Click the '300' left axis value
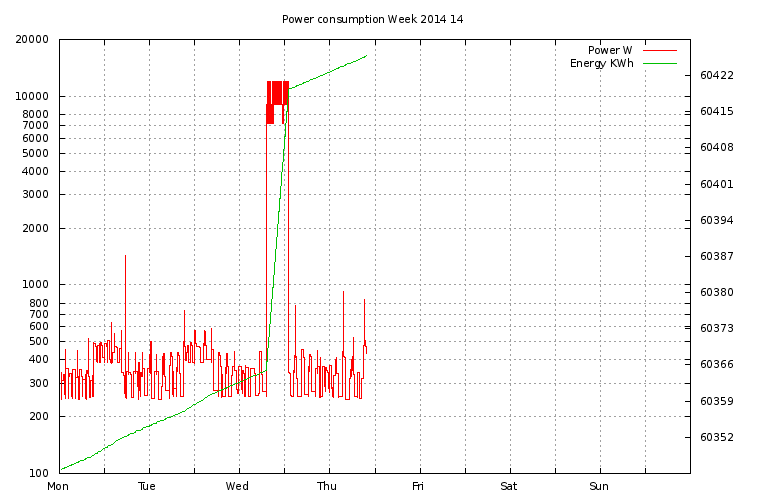Screen dimensions: 768x500 tap(39, 383)
